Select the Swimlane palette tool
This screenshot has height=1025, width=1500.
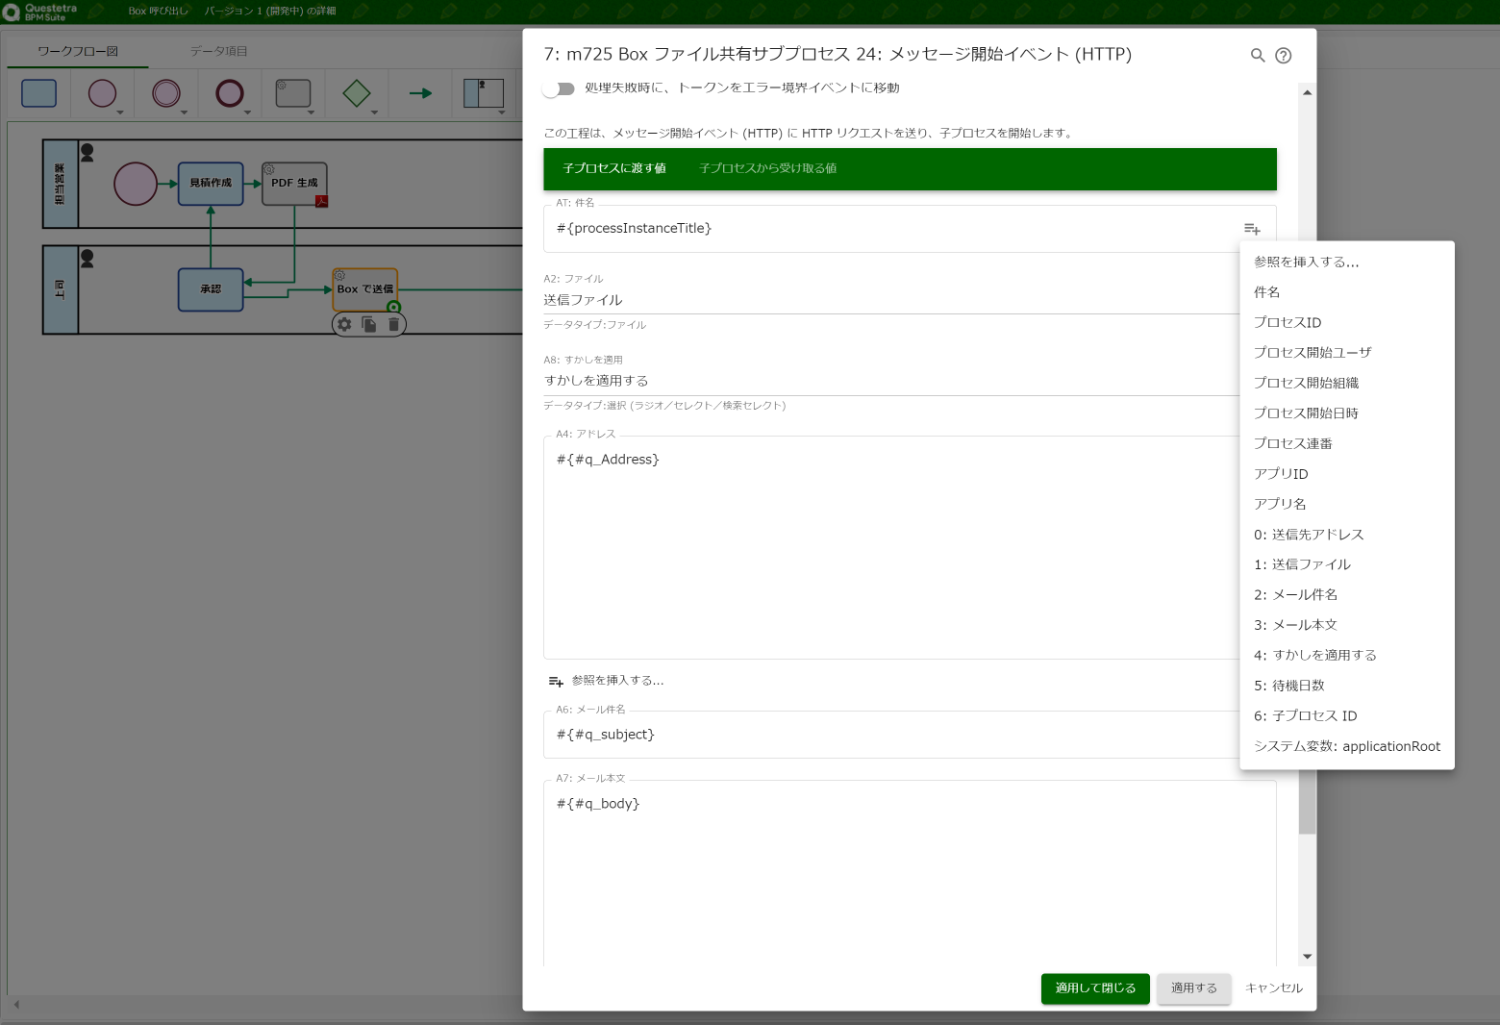pyautogui.click(x=483, y=93)
